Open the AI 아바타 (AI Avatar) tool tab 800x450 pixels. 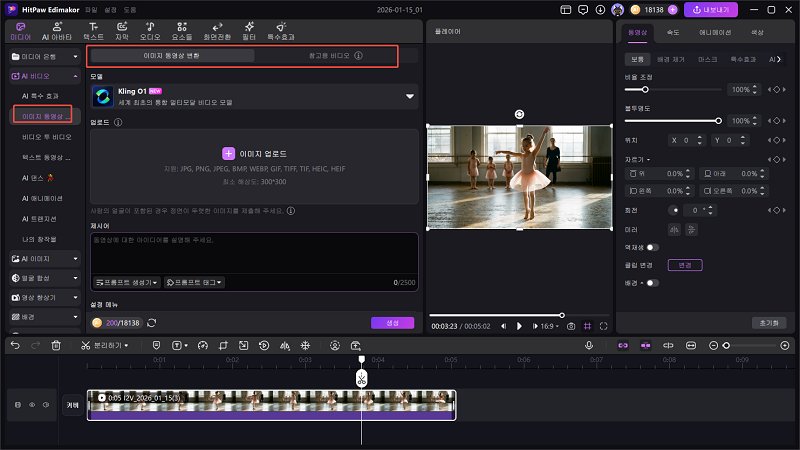tap(57, 31)
